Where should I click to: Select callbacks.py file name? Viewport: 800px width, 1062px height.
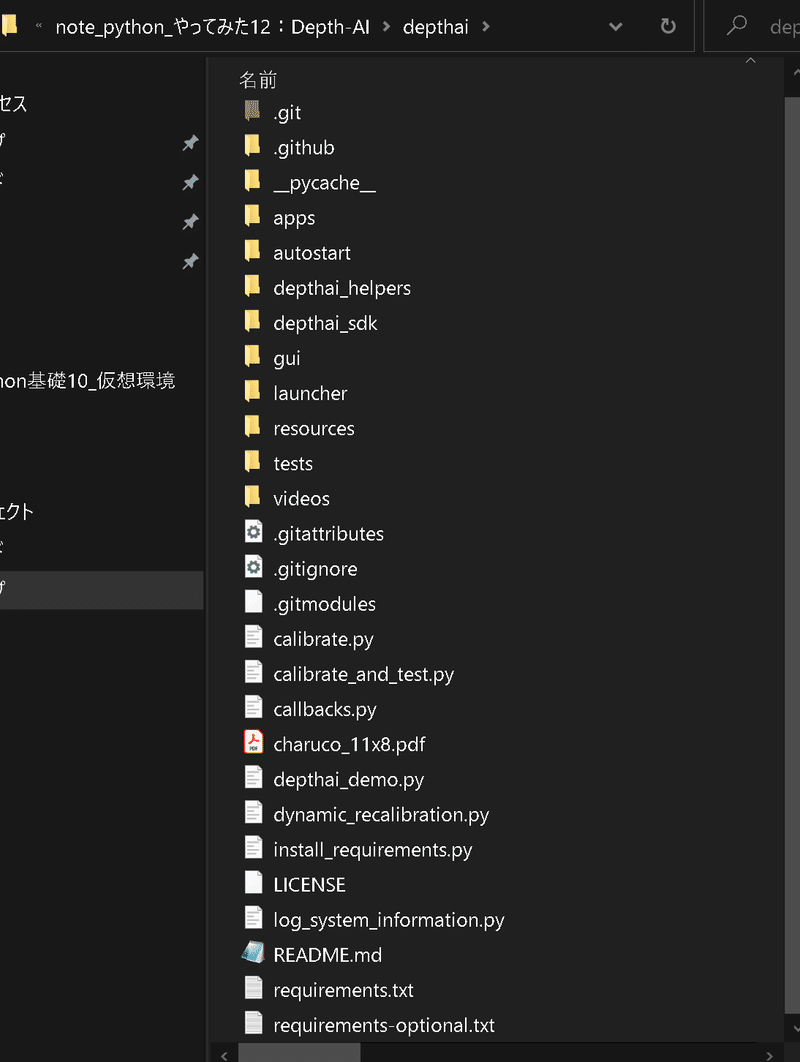tap(325, 710)
